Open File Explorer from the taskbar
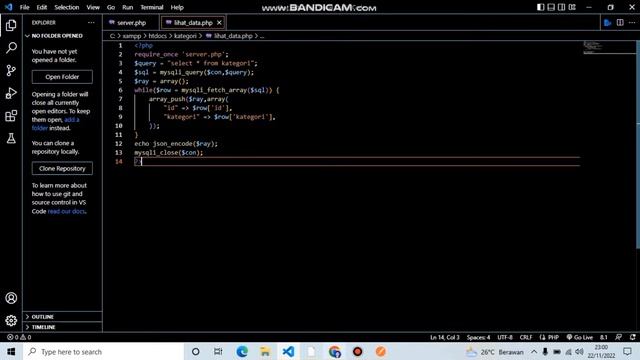Viewport: 640px width, 360px height. [265, 351]
